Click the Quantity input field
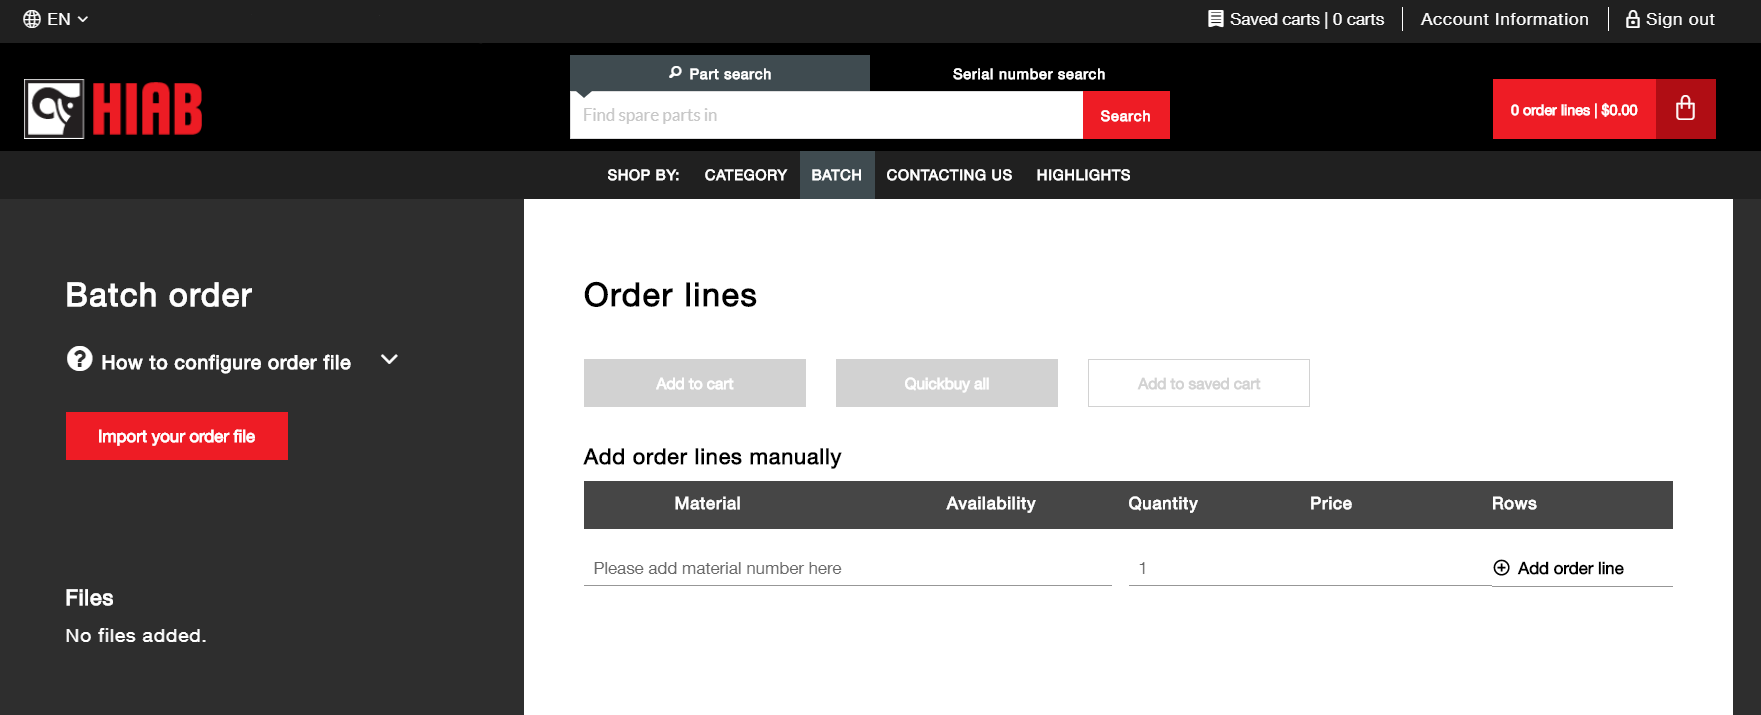This screenshot has width=1761, height=715. [1310, 568]
